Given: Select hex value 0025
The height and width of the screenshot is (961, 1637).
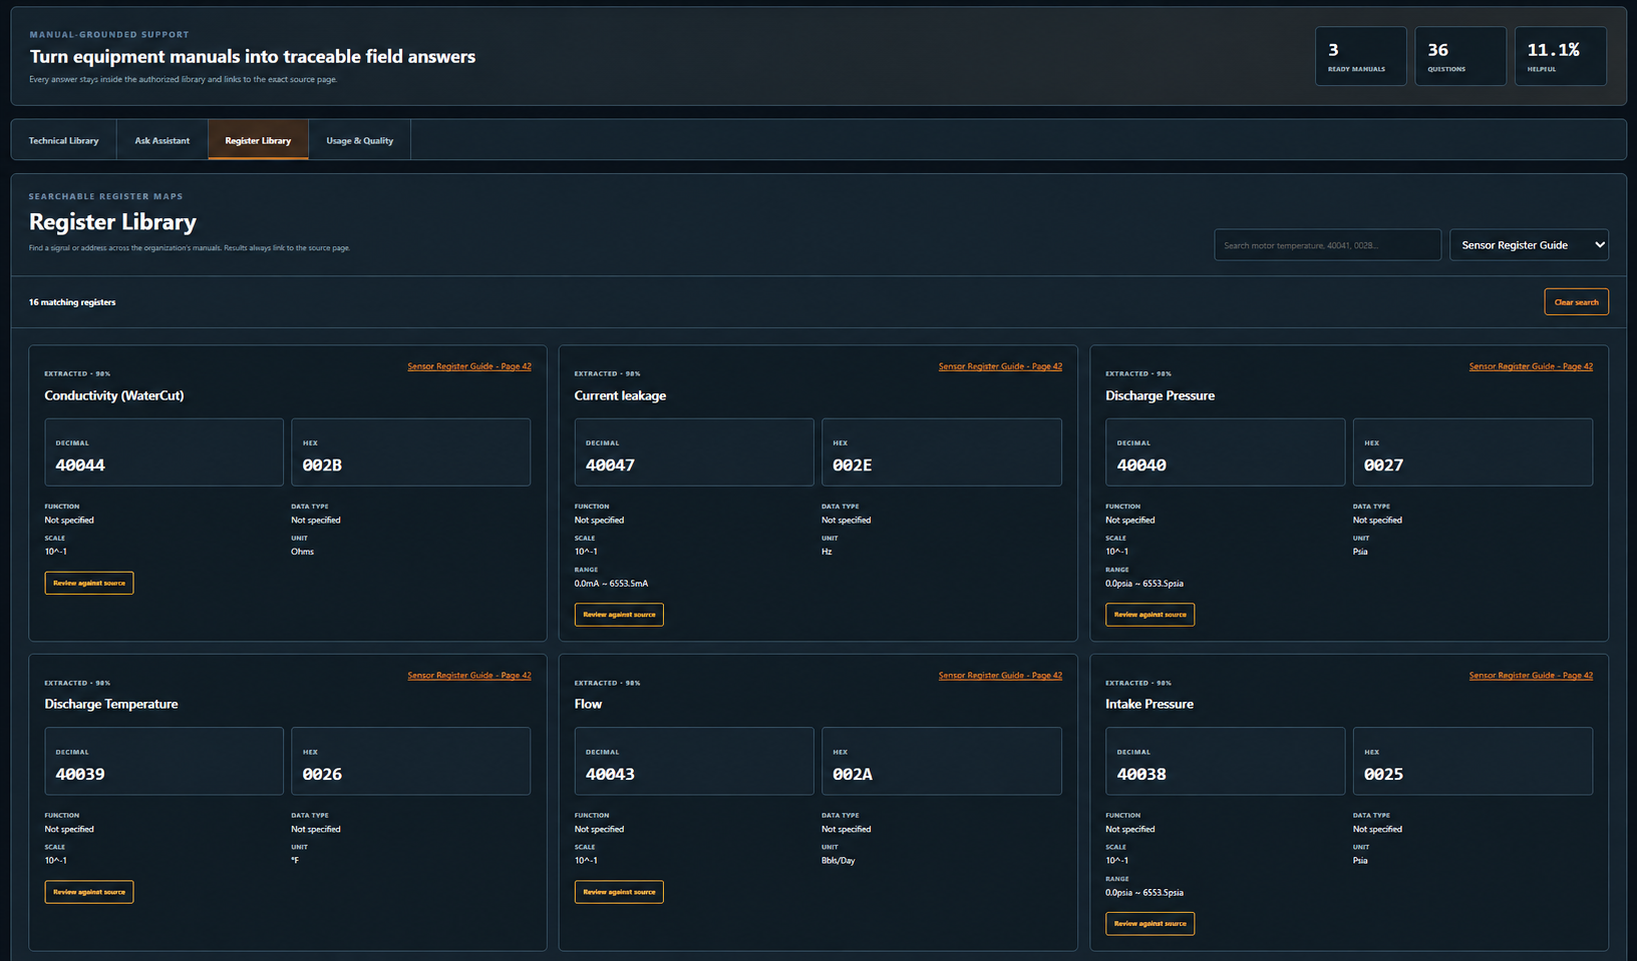Looking at the screenshot, I should (x=1383, y=774).
